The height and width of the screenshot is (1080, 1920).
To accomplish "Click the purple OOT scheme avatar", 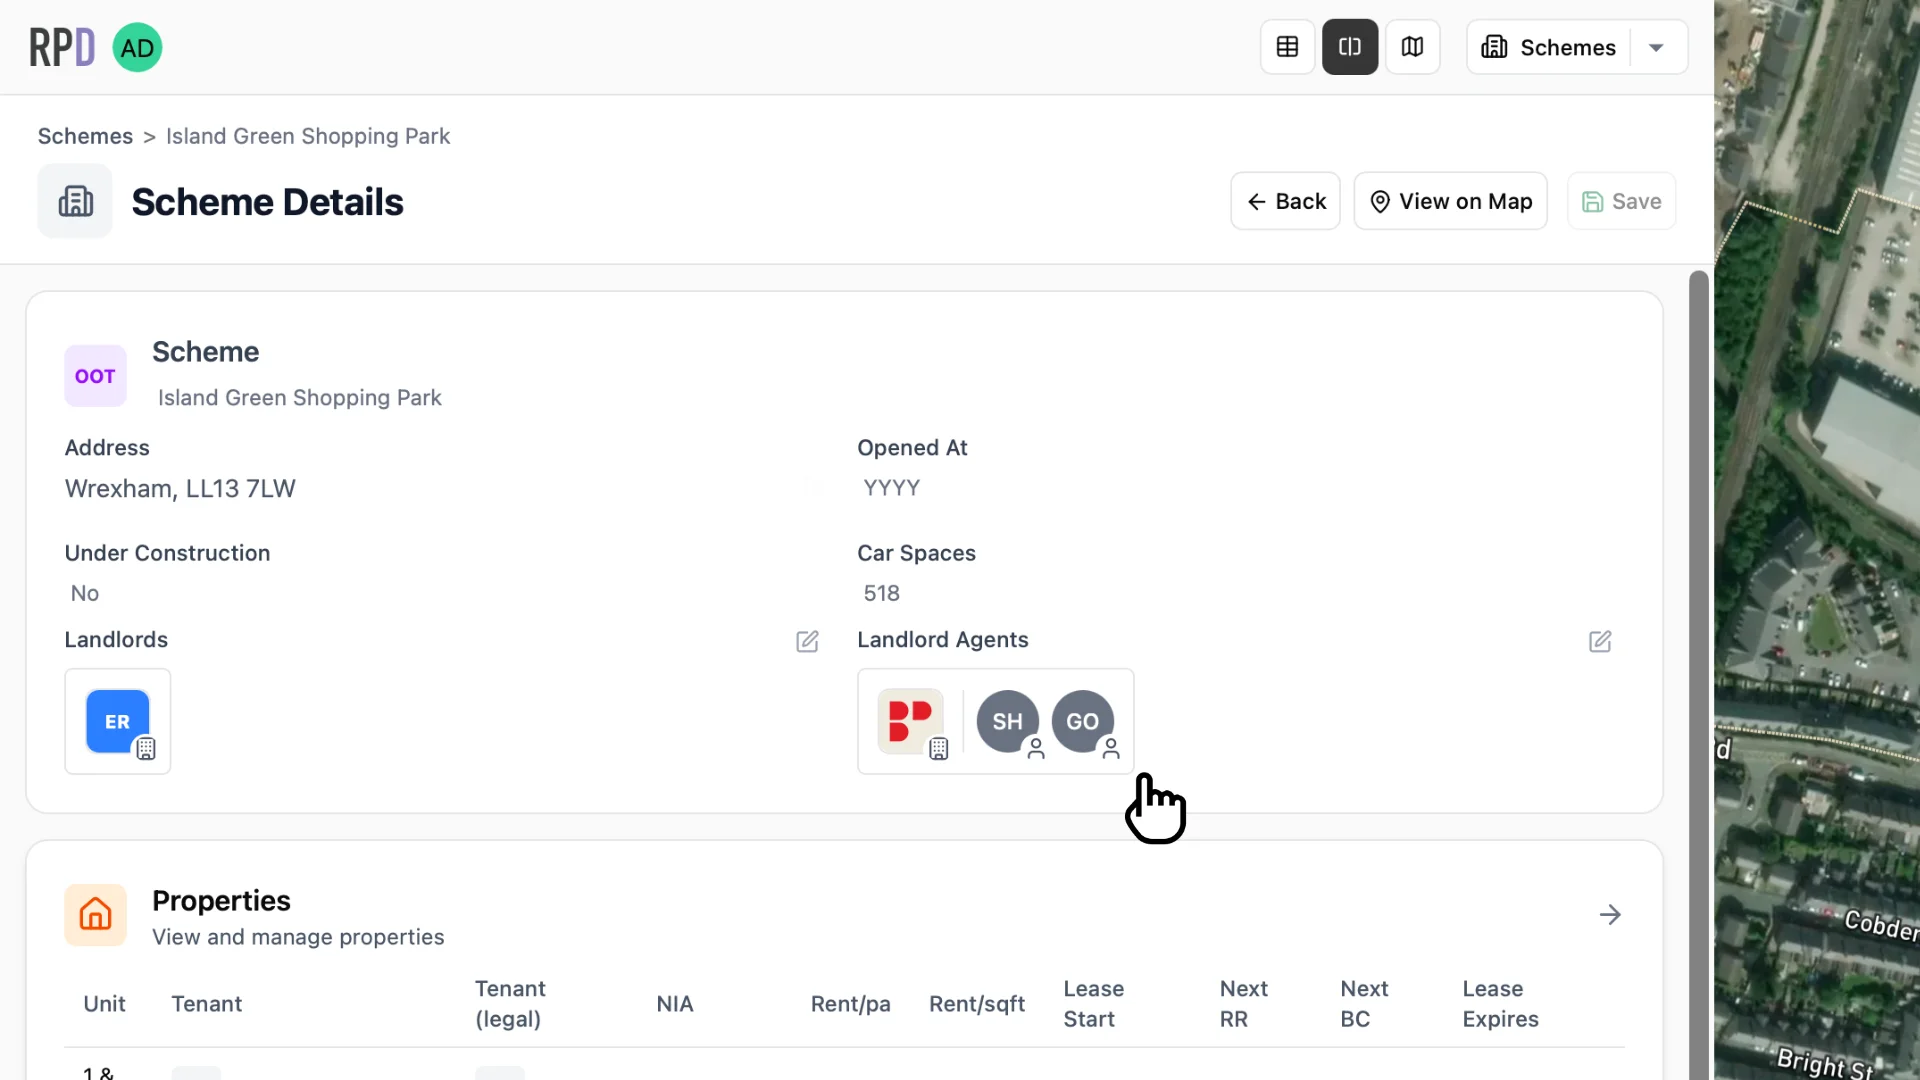I will click(x=95, y=375).
